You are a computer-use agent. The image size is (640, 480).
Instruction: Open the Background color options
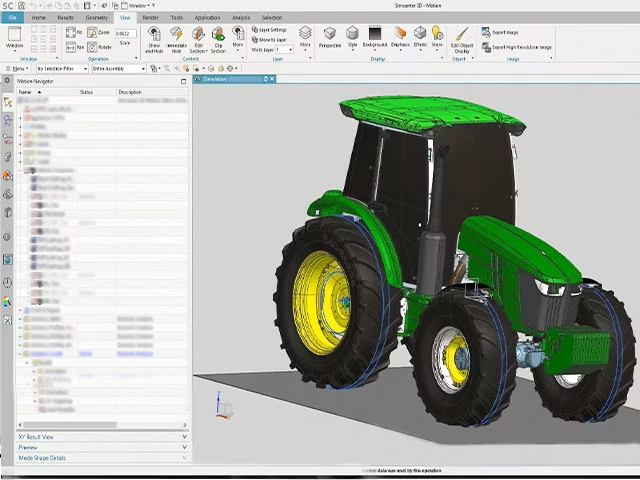375,38
